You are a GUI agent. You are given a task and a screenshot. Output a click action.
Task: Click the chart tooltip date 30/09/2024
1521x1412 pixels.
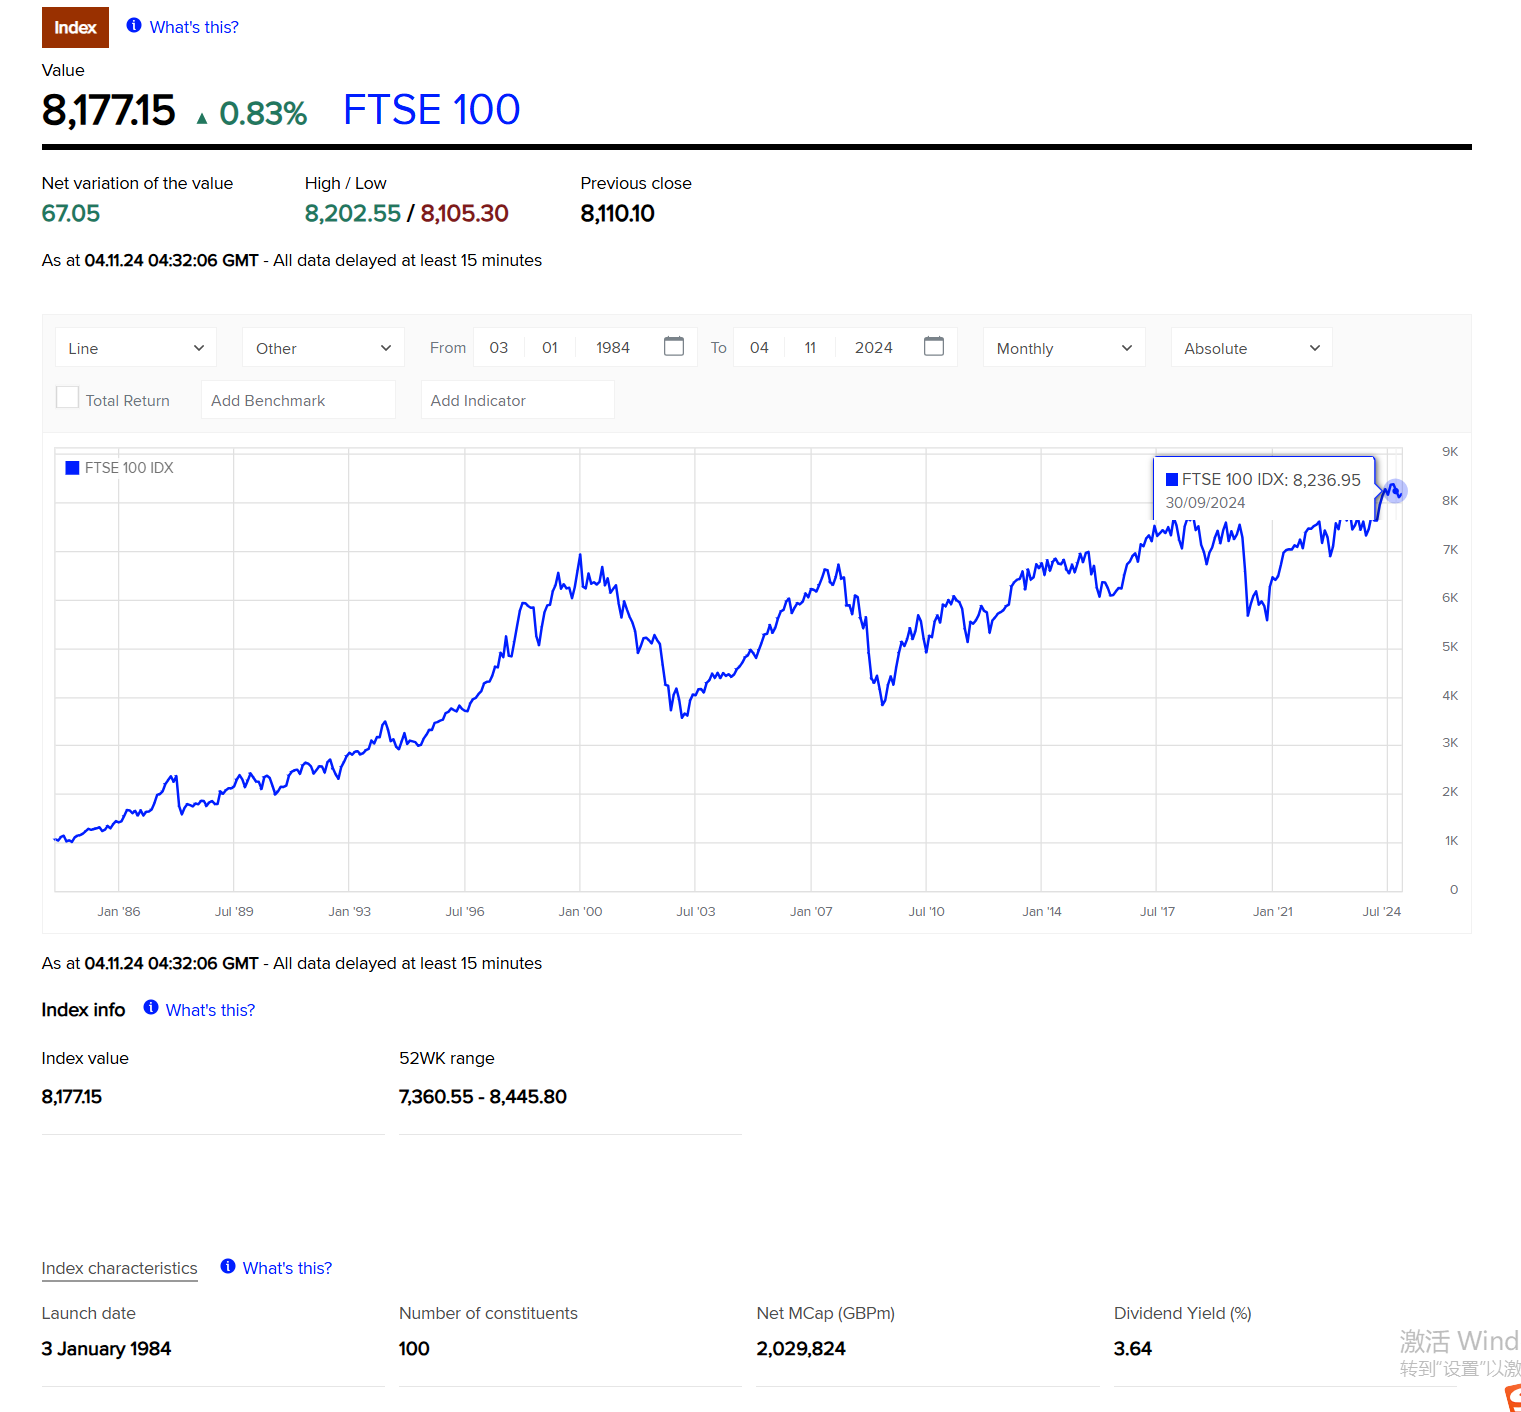tap(1205, 503)
